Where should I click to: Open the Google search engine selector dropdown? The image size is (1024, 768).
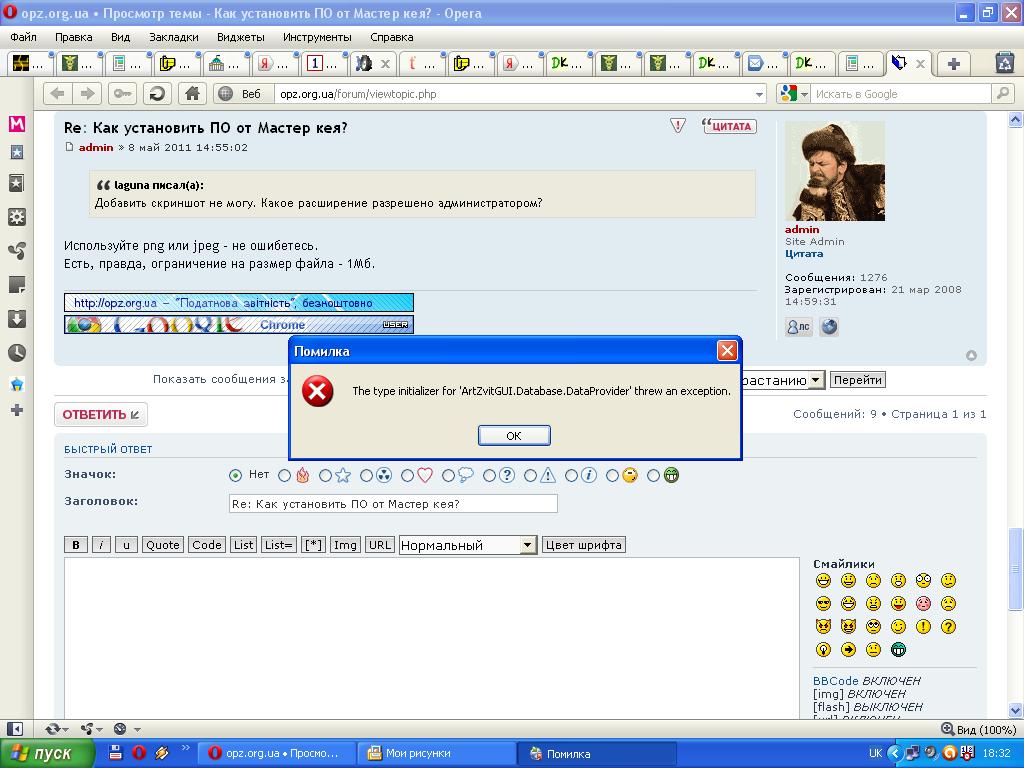pyautogui.click(x=795, y=94)
